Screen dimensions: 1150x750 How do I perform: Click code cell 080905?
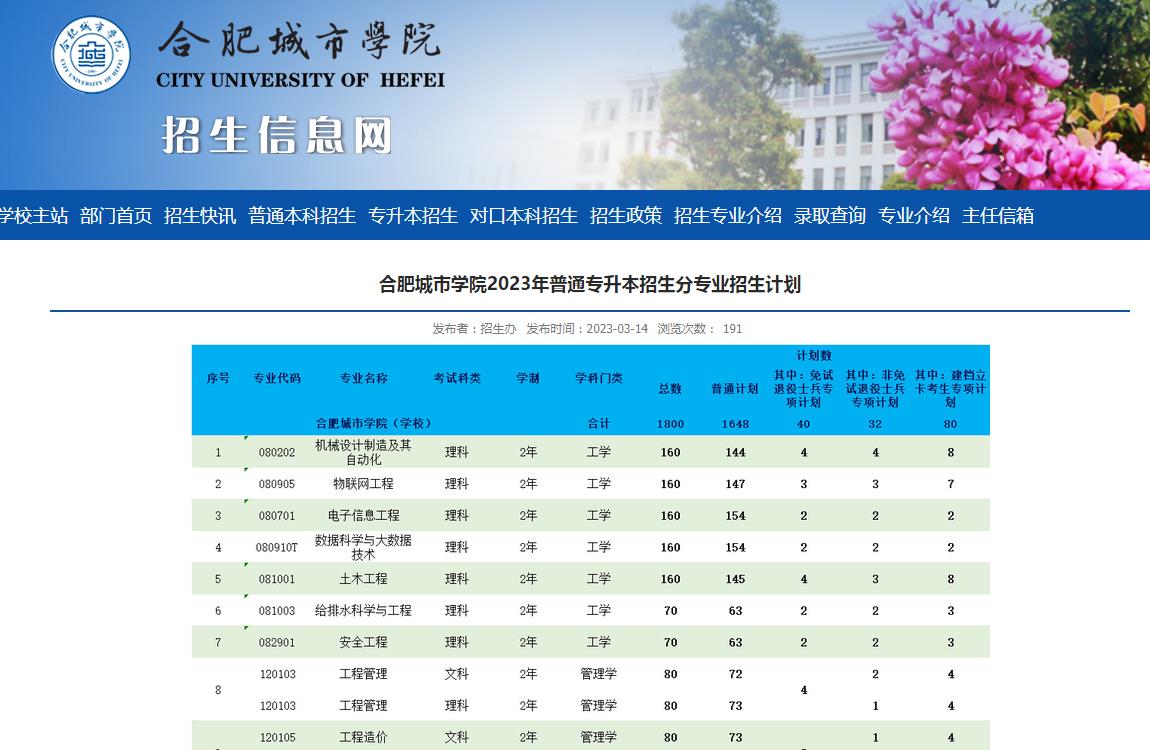tap(277, 484)
